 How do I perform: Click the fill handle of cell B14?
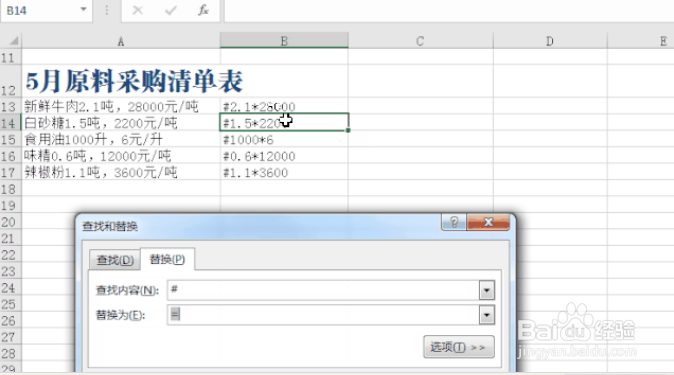[x=347, y=130]
